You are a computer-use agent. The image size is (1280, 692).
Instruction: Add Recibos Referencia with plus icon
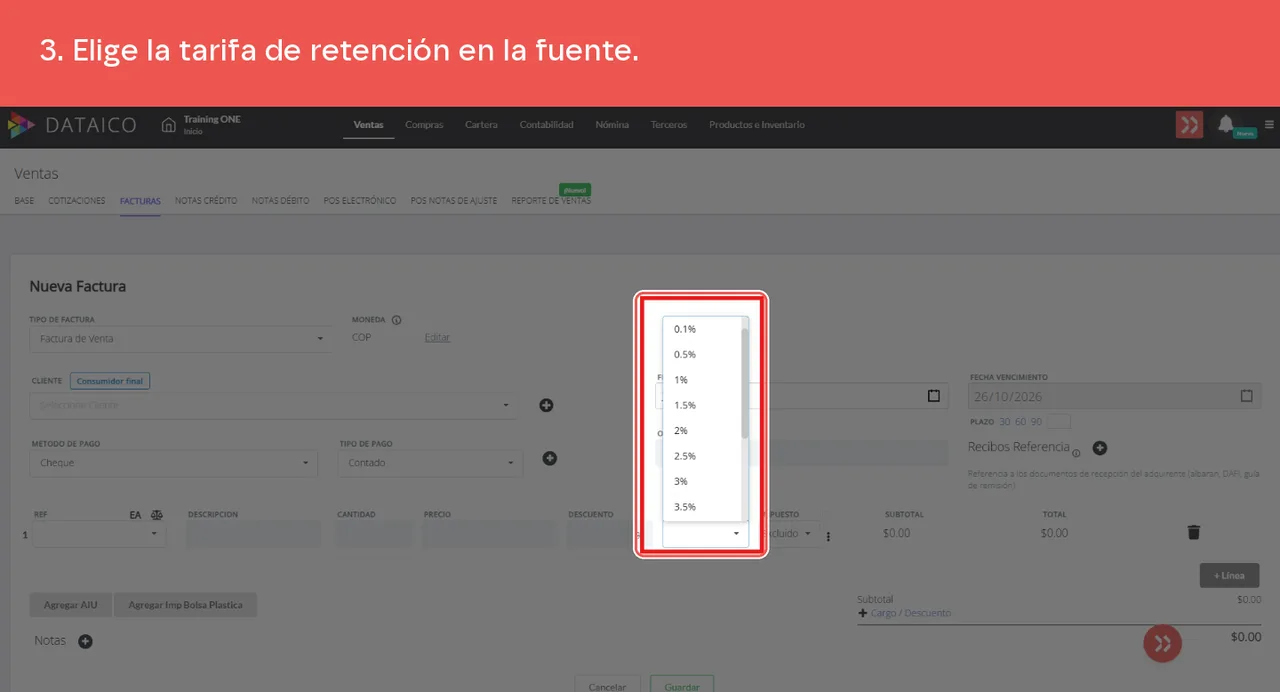click(1099, 448)
